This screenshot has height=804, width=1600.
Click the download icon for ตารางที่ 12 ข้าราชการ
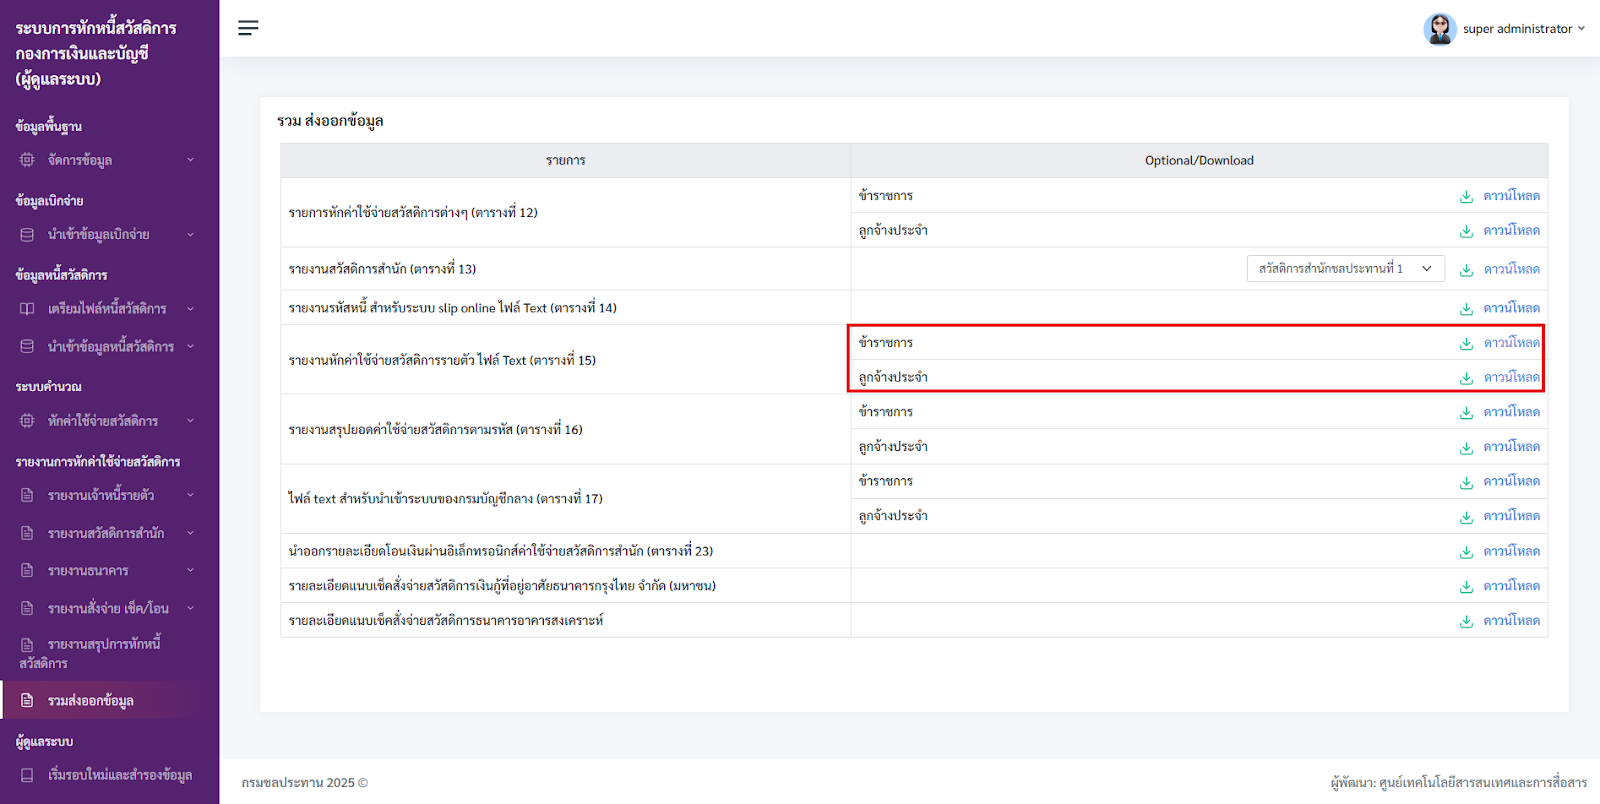tap(1466, 196)
